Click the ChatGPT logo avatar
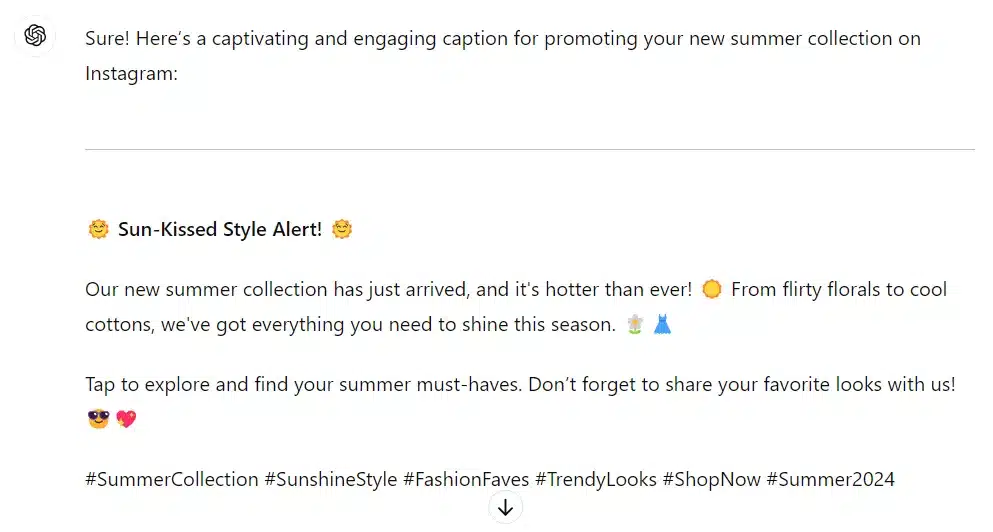 [35, 36]
